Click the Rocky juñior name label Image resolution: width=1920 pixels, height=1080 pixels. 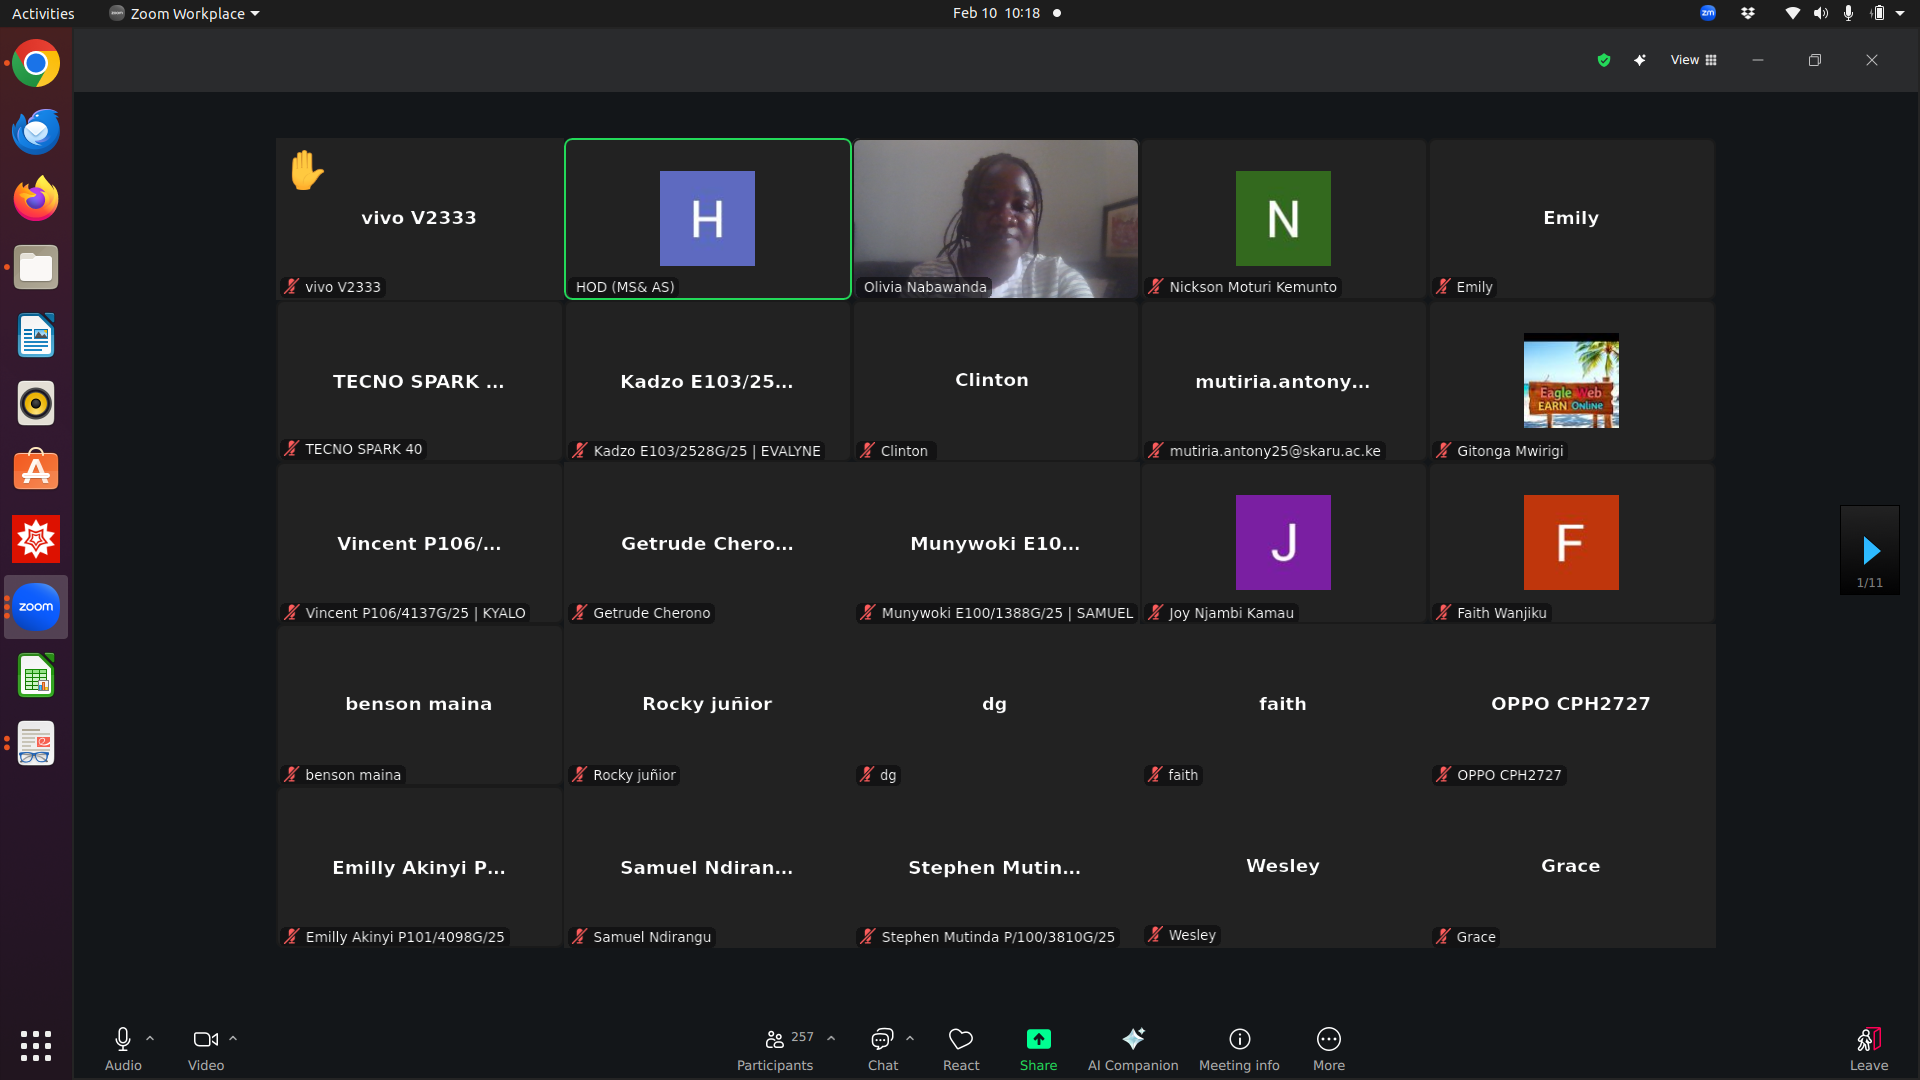point(634,775)
